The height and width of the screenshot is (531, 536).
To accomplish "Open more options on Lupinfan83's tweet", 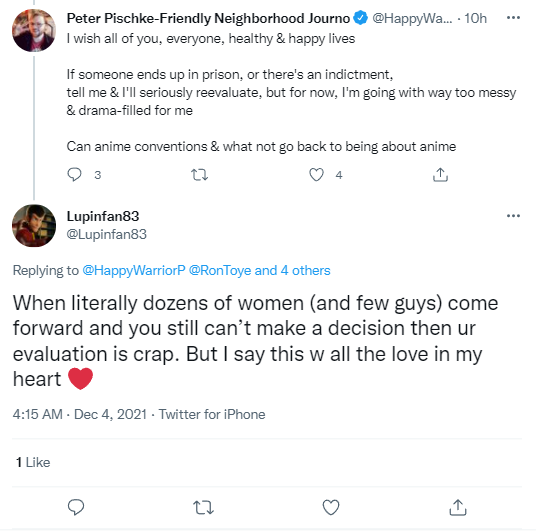I will [513, 216].
